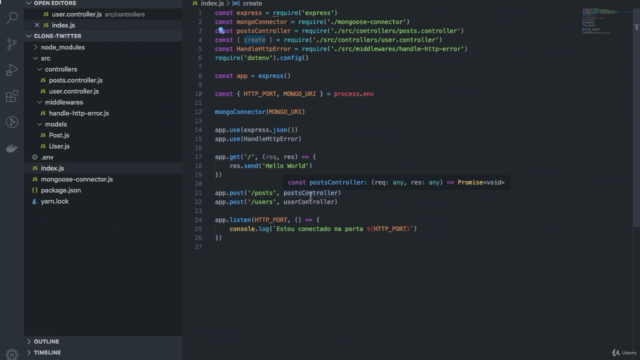Viewport: 640px width, 360px height.
Task: Open handle-http-error.js file
Action: tap(79, 113)
